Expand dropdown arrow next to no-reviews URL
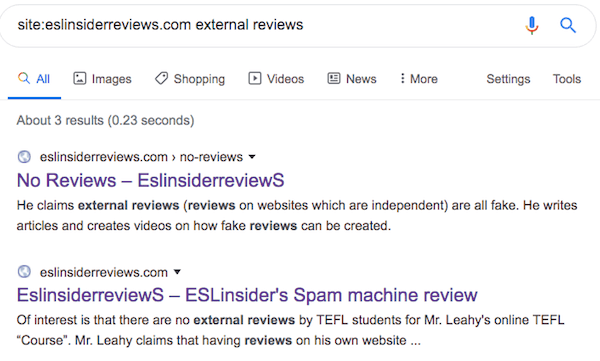This screenshot has width=600, height=361. point(252,157)
